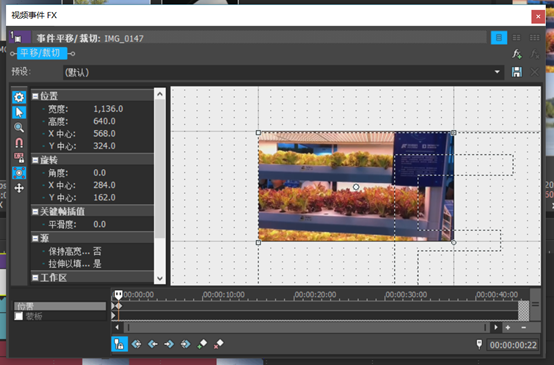Viewport: 554px width, 365px height.
Task: Click the timecode field 00:00:00:22
Action: (513, 345)
